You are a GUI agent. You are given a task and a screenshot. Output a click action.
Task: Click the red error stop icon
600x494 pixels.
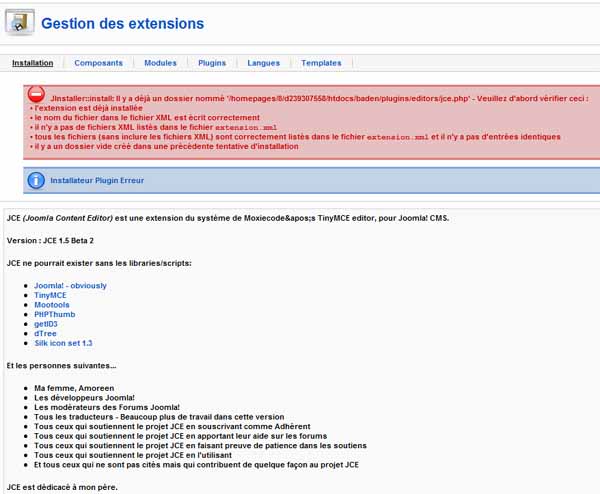tap(36, 94)
